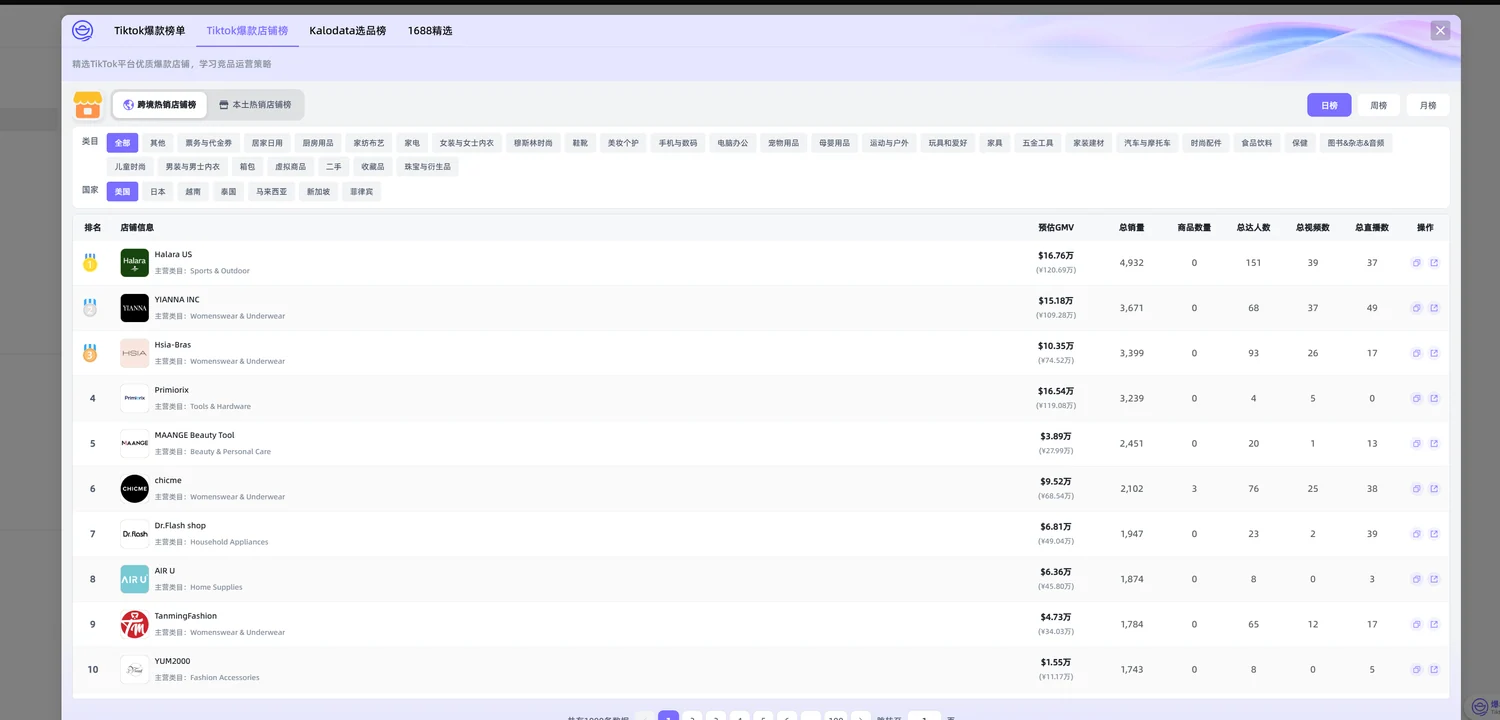Filter country by 马来西亚

(x=271, y=192)
